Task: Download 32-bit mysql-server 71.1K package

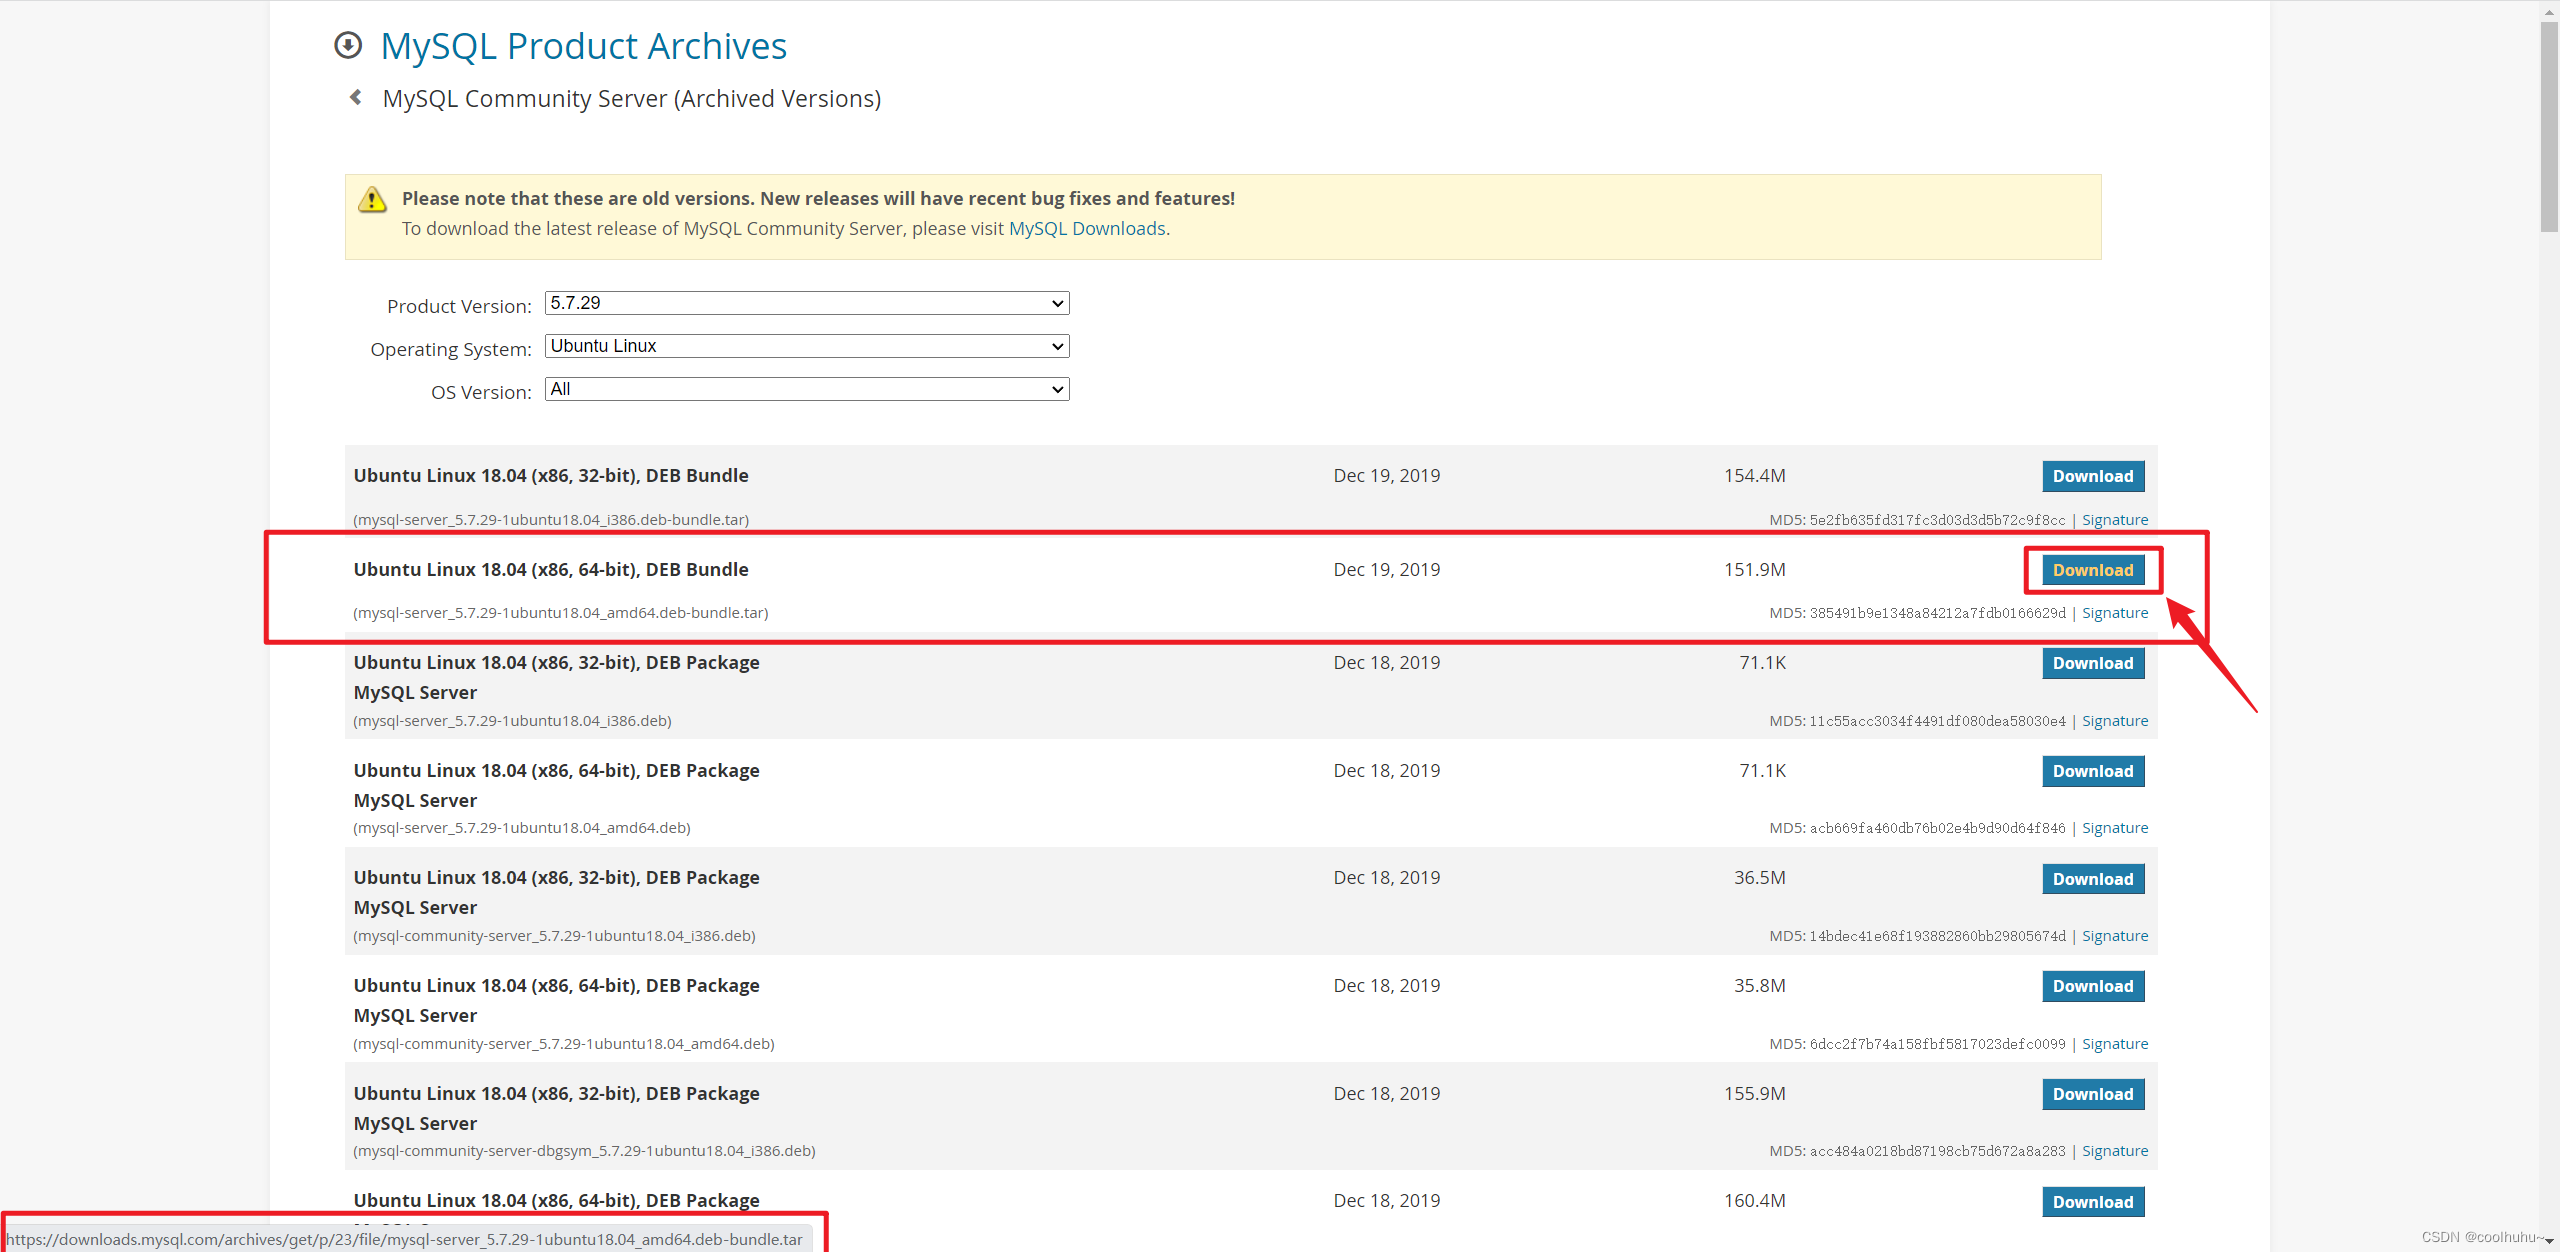Action: point(2092,664)
